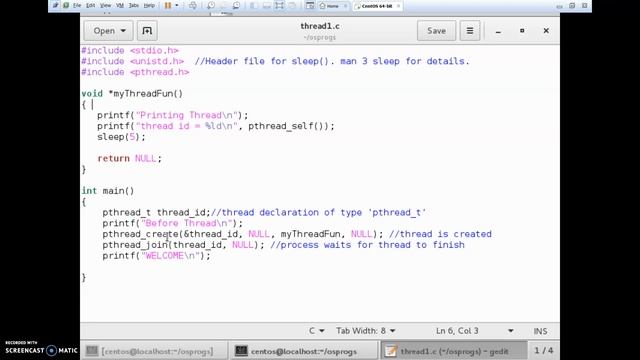The image size is (640, 360).
Task: Place cursor on '#include <stdio.h>' line
Action: pyautogui.click(x=130, y=51)
